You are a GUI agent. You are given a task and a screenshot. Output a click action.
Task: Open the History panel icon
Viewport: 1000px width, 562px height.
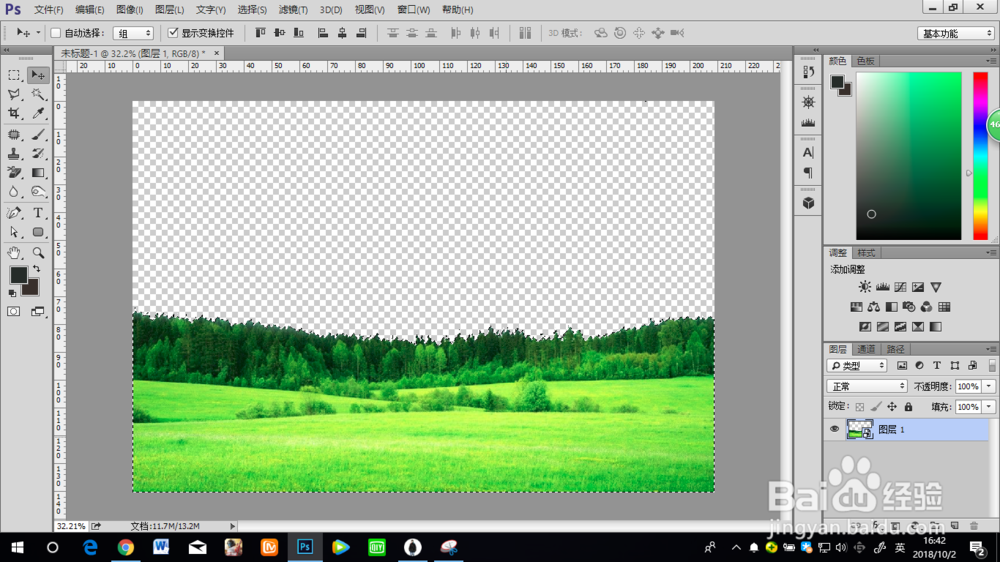[808, 72]
